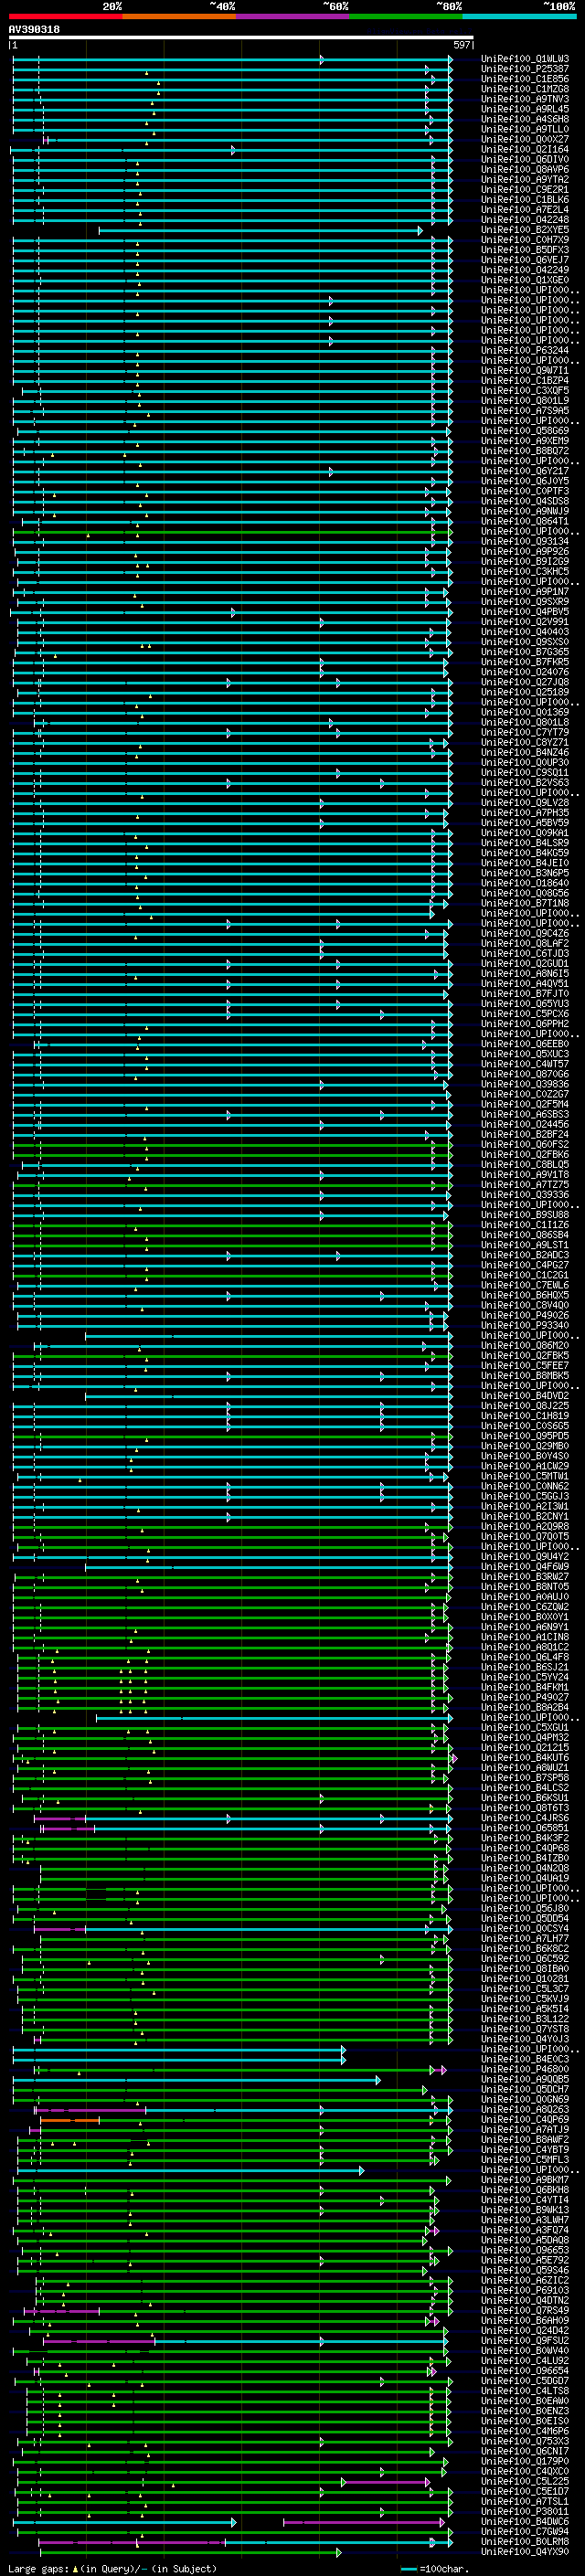Click the green ~80% legend segment

405,16
